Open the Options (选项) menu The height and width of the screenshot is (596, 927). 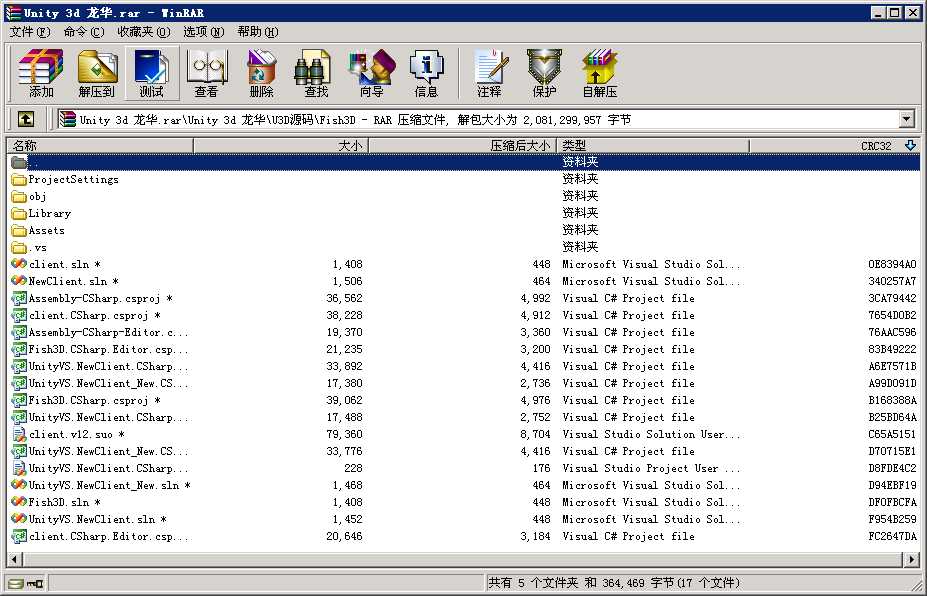(203, 32)
